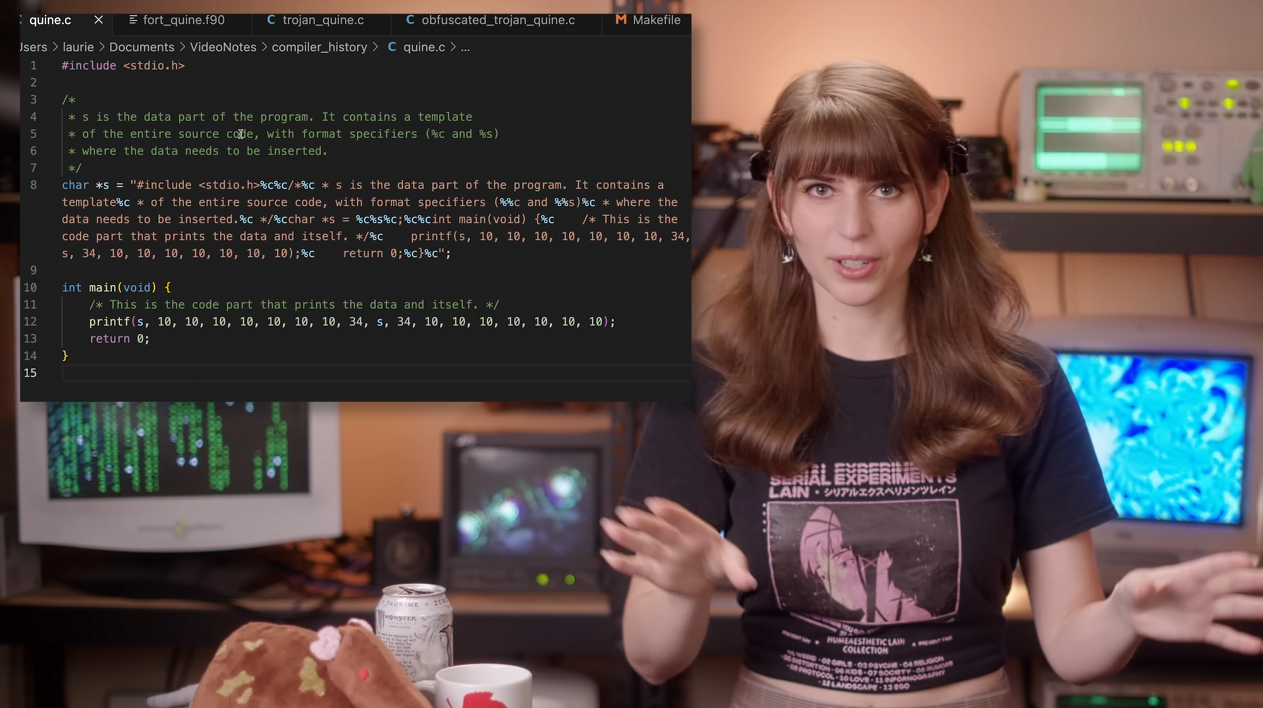This screenshot has width=1263, height=708.
Task: Click 'int main(void) {' on line 10
Action: click(x=116, y=288)
